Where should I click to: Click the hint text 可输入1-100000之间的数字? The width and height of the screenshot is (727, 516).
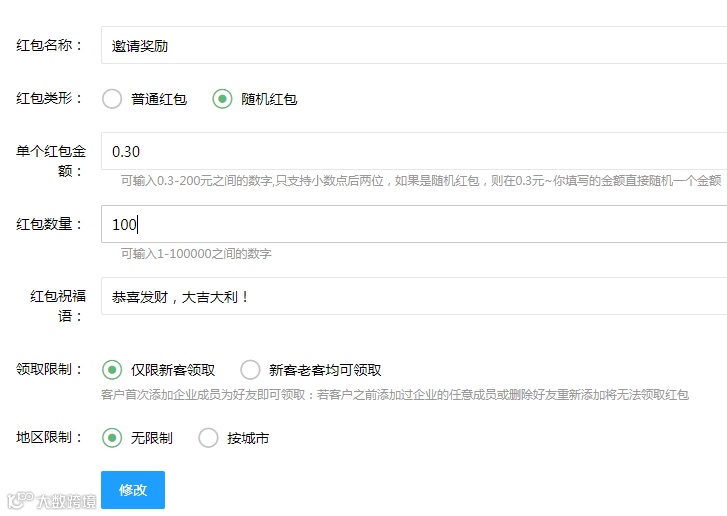196,254
